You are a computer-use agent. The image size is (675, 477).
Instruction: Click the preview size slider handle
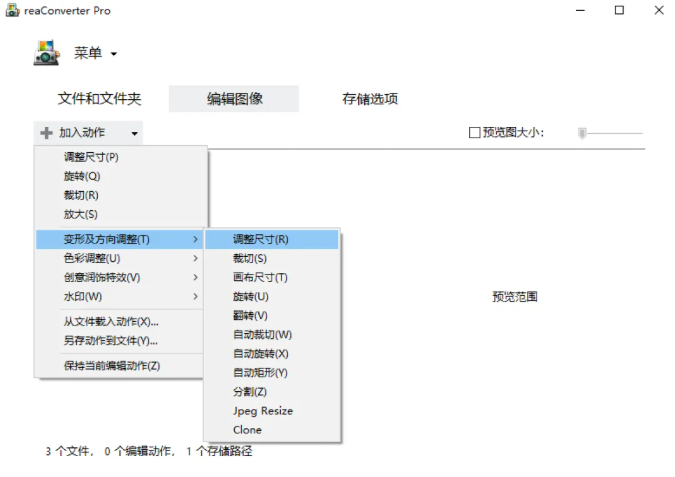[582, 133]
